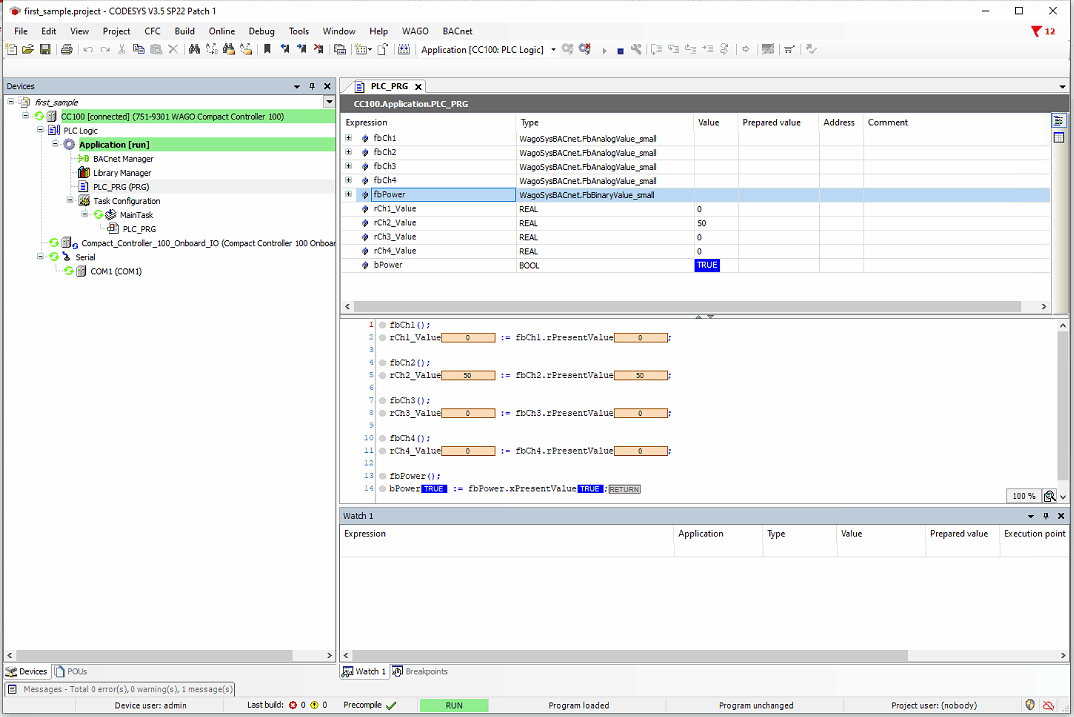
Task: Expand the fbCh3 variable row
Action: pyautogui.click(x=349, y=166)
